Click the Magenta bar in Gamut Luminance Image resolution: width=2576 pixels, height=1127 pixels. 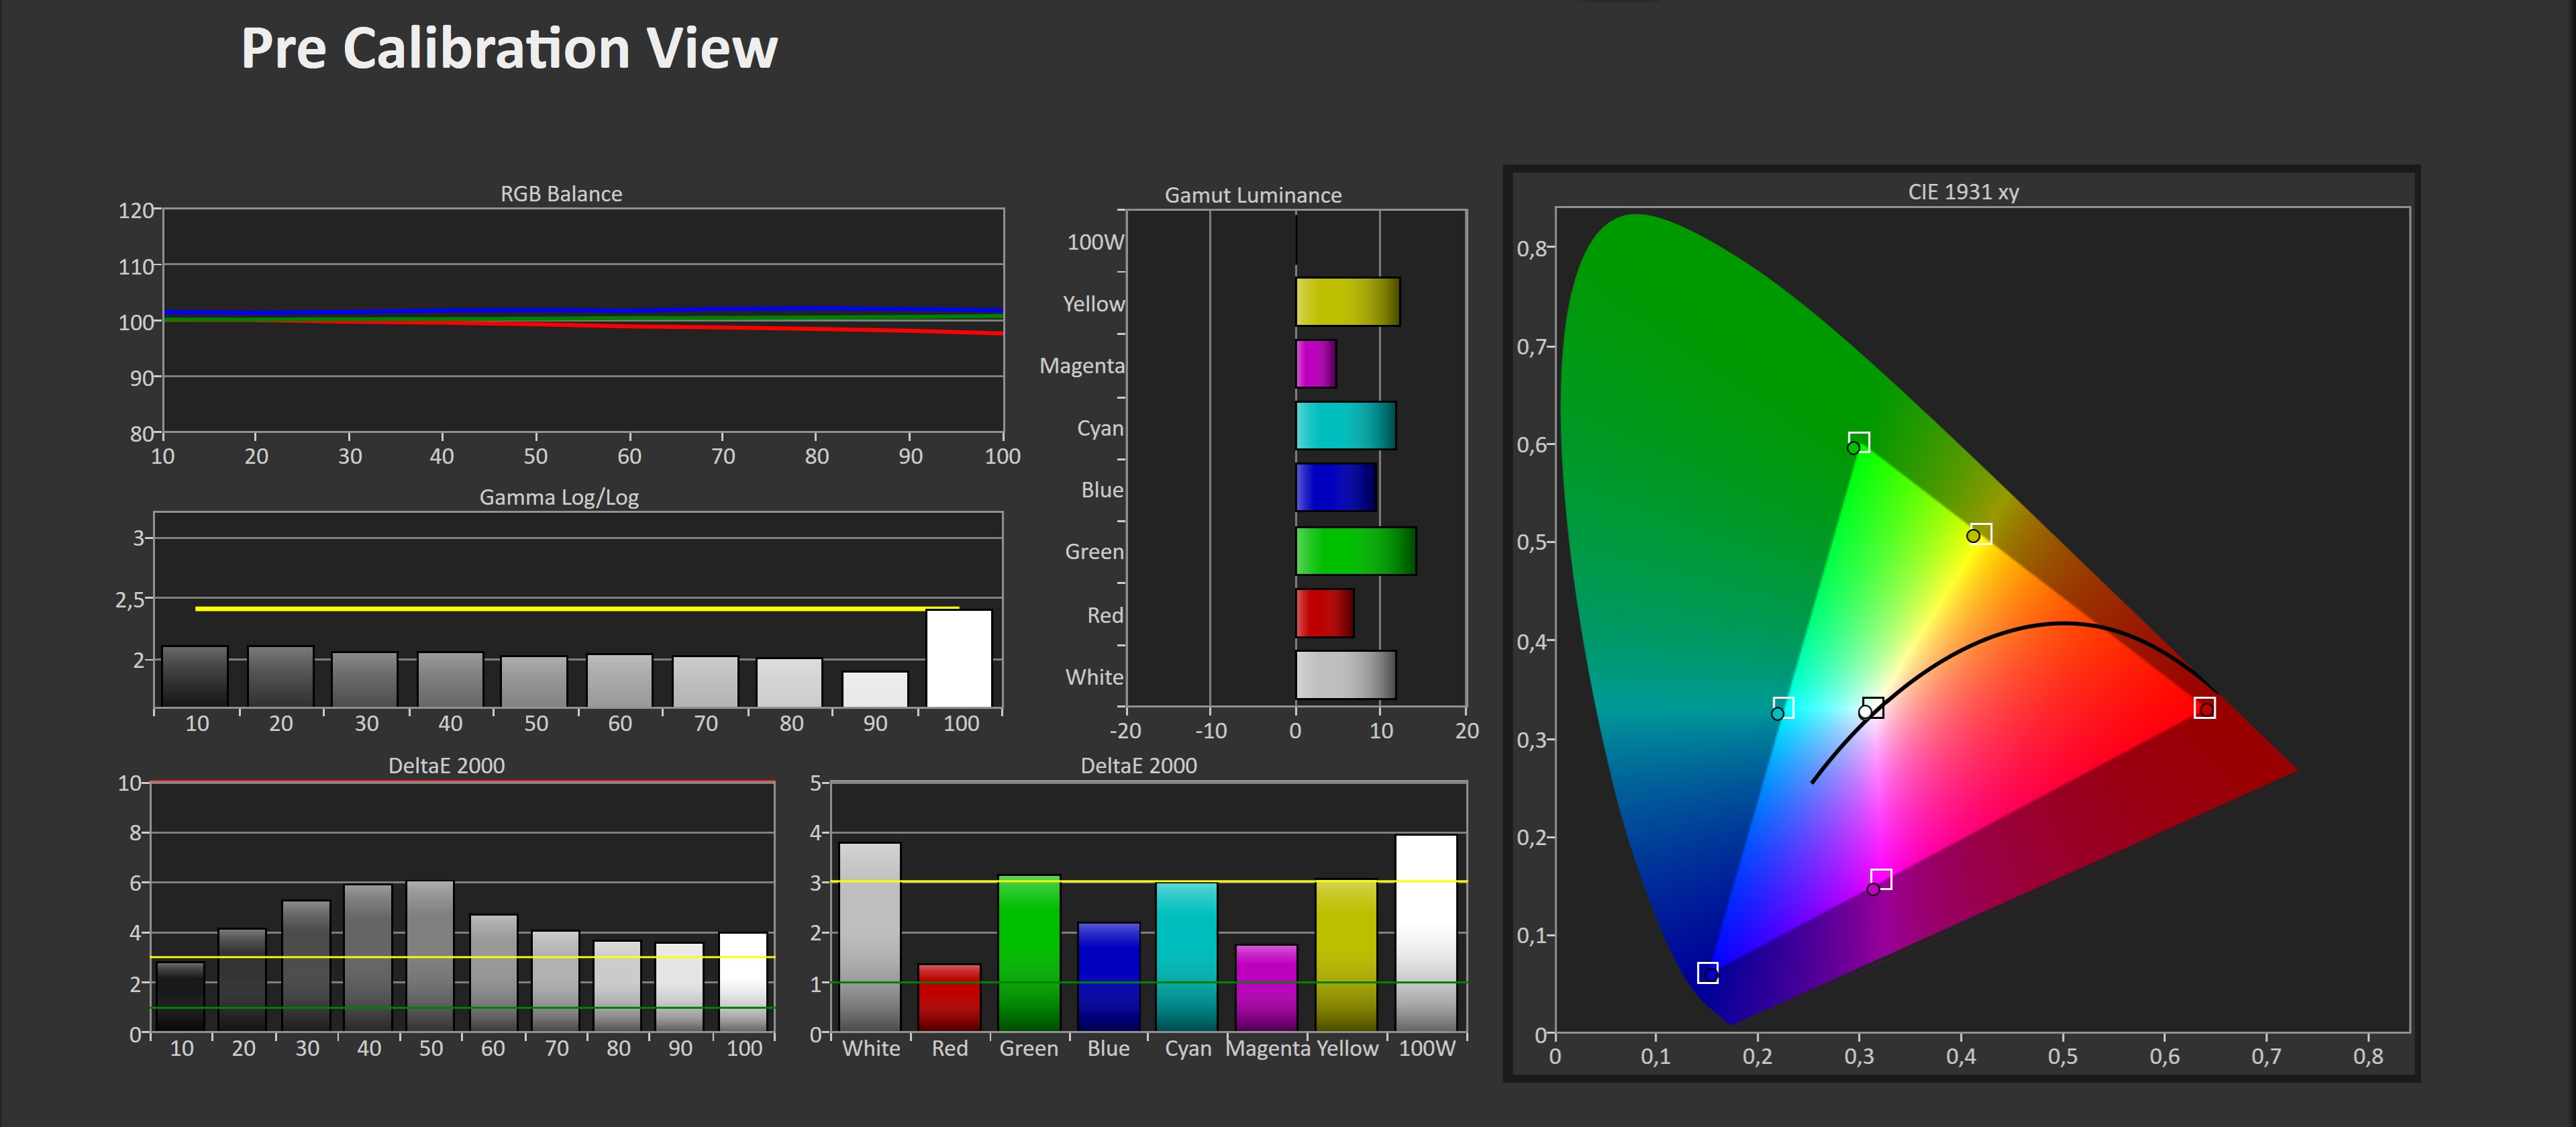[1316, 364]
